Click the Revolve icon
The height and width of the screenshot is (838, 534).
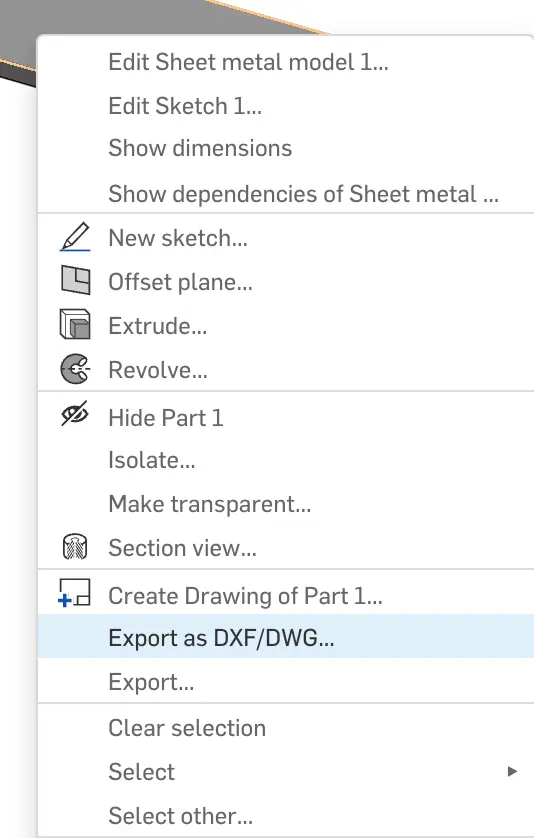pos(75,369)
